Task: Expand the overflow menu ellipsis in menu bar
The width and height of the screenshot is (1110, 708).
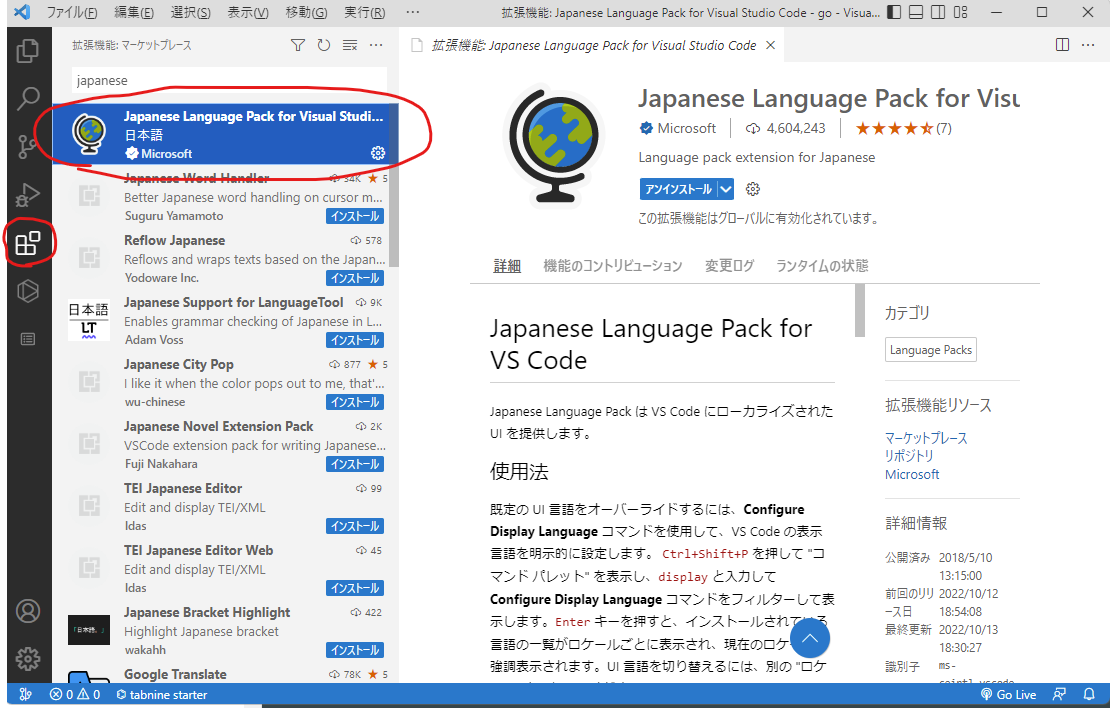Action: point(413,12)
